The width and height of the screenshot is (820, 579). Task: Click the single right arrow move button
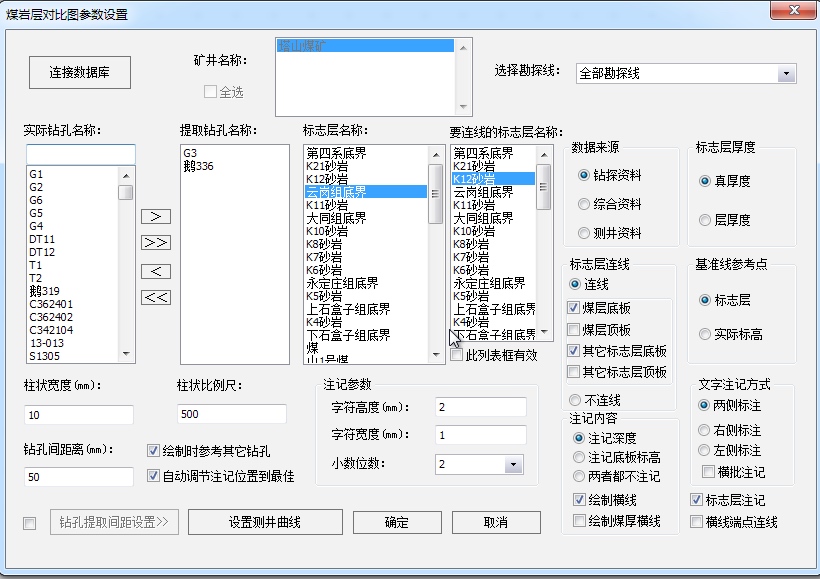pos(156,216)
